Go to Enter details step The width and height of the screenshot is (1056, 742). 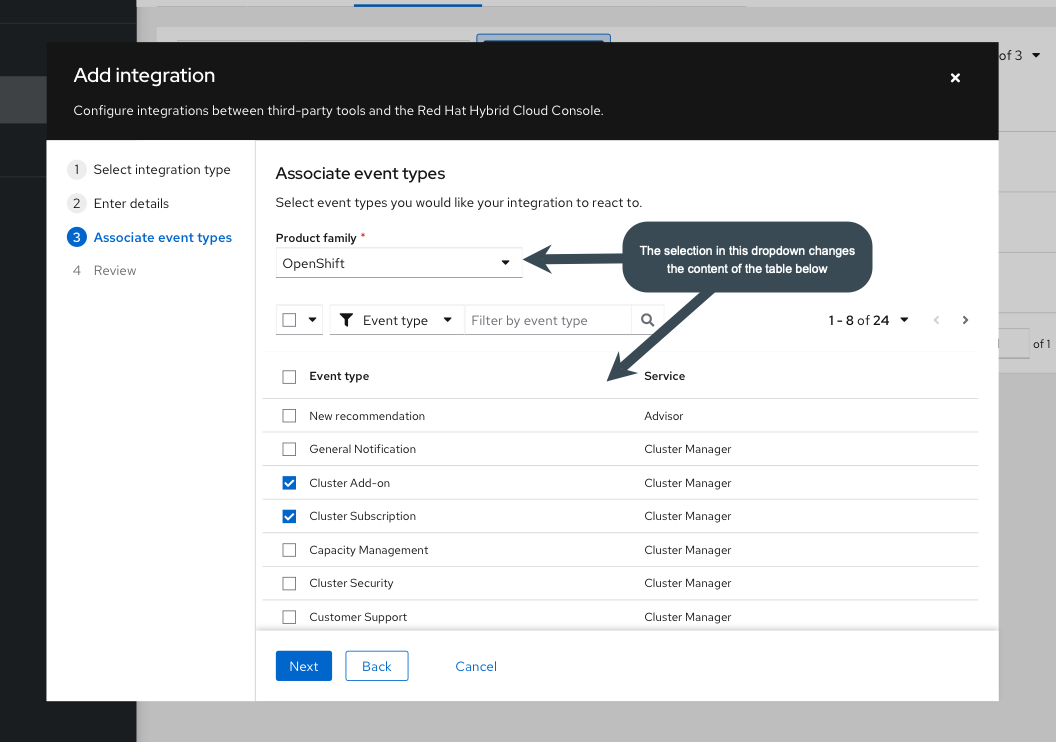(131, 204)
